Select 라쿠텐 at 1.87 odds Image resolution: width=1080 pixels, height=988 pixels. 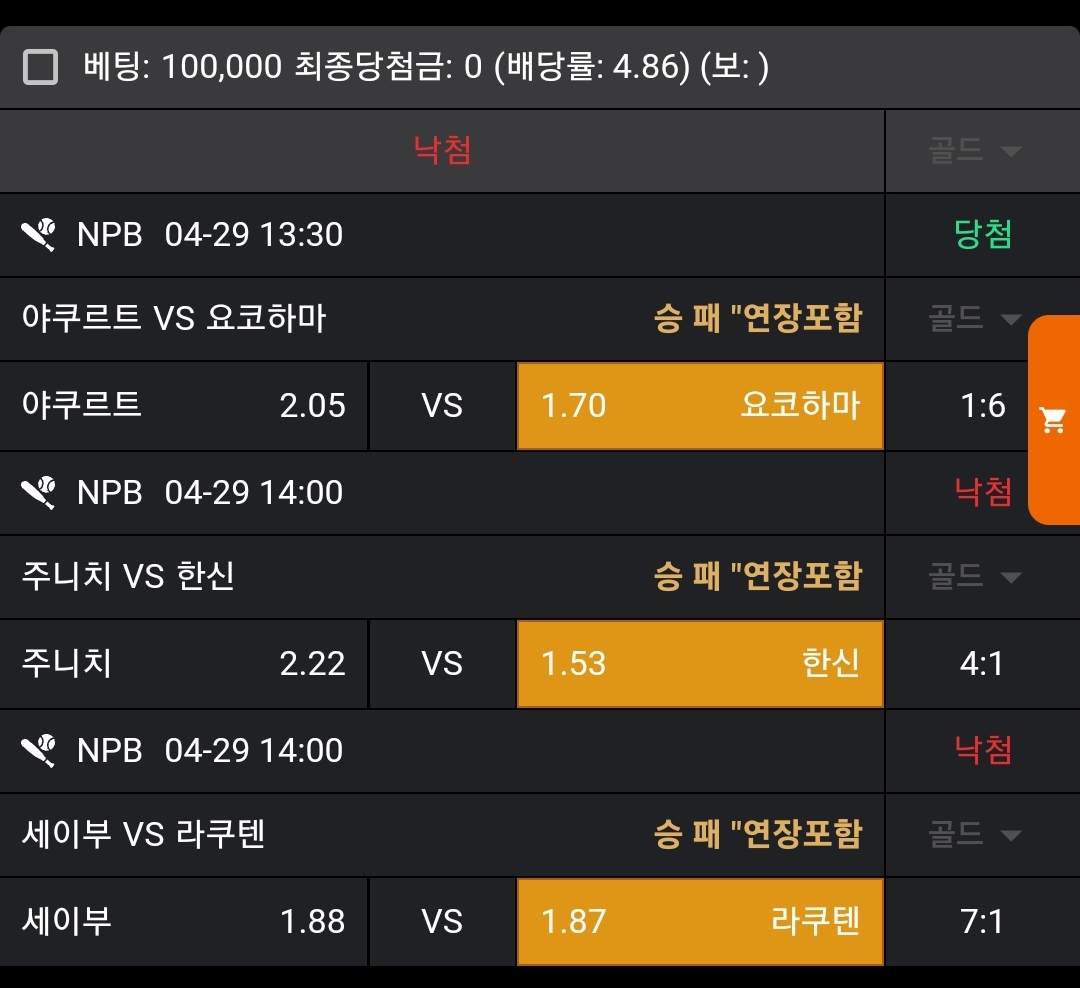tap(700, 921)
